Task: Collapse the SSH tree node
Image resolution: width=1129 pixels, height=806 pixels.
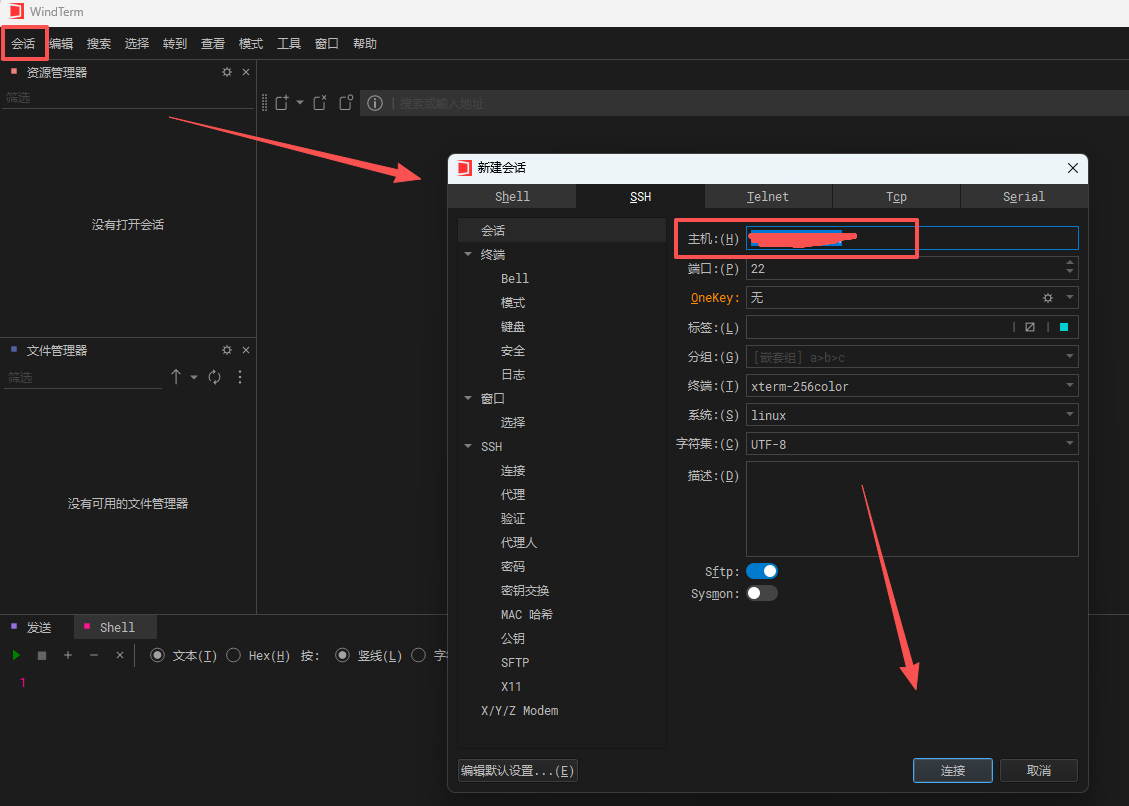Action: click(468, 447)
